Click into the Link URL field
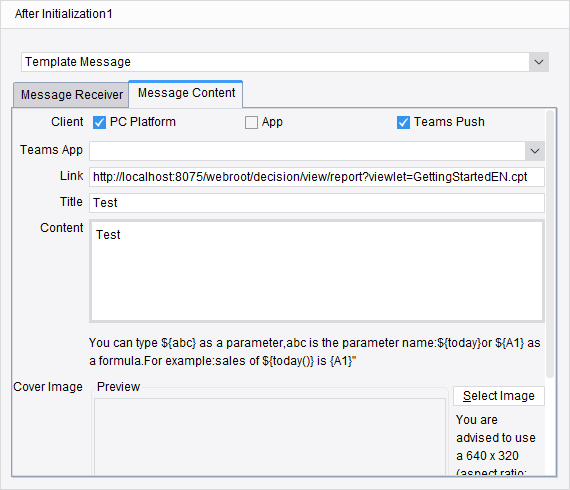 [x=317, y=177]
